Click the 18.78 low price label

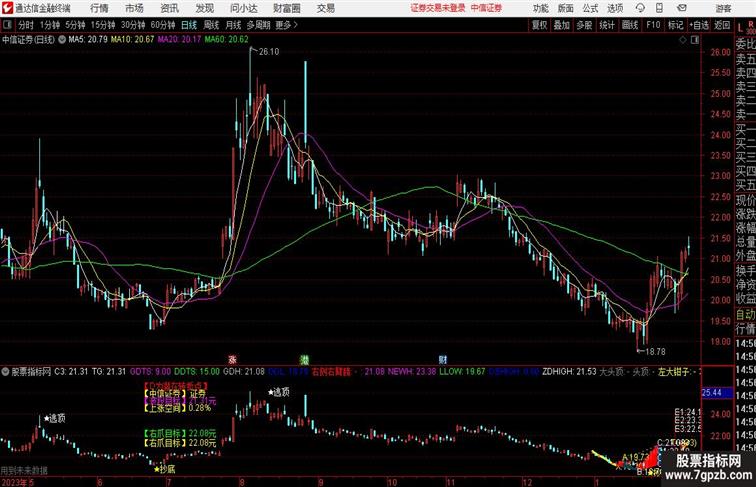(x=655, y=352)
